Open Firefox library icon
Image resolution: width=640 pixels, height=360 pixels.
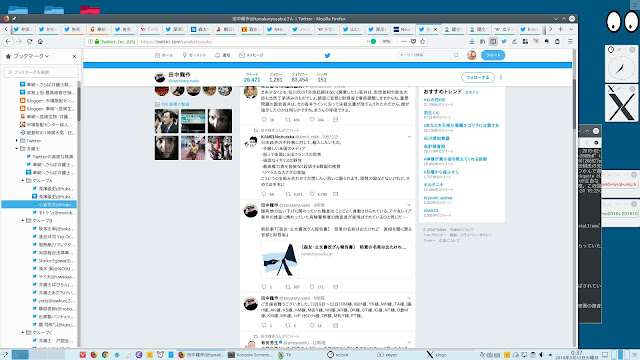pos(482,41)
